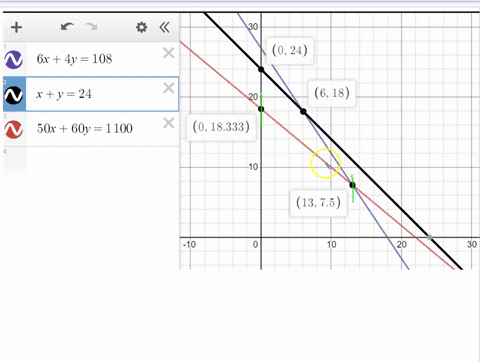Viewport: 480px width, 362px height.
Task: Undo the last change
Action: click(67, 27)
